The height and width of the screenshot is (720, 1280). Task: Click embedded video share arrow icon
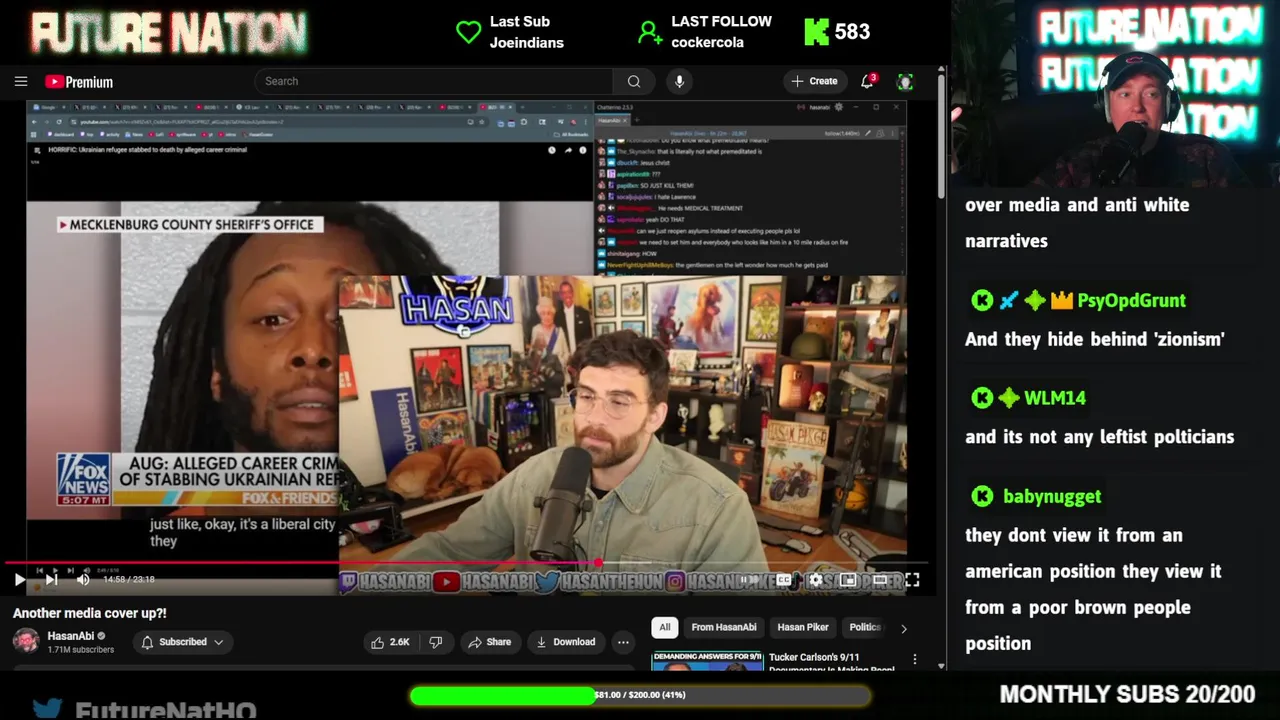click(x=568, y=150)
